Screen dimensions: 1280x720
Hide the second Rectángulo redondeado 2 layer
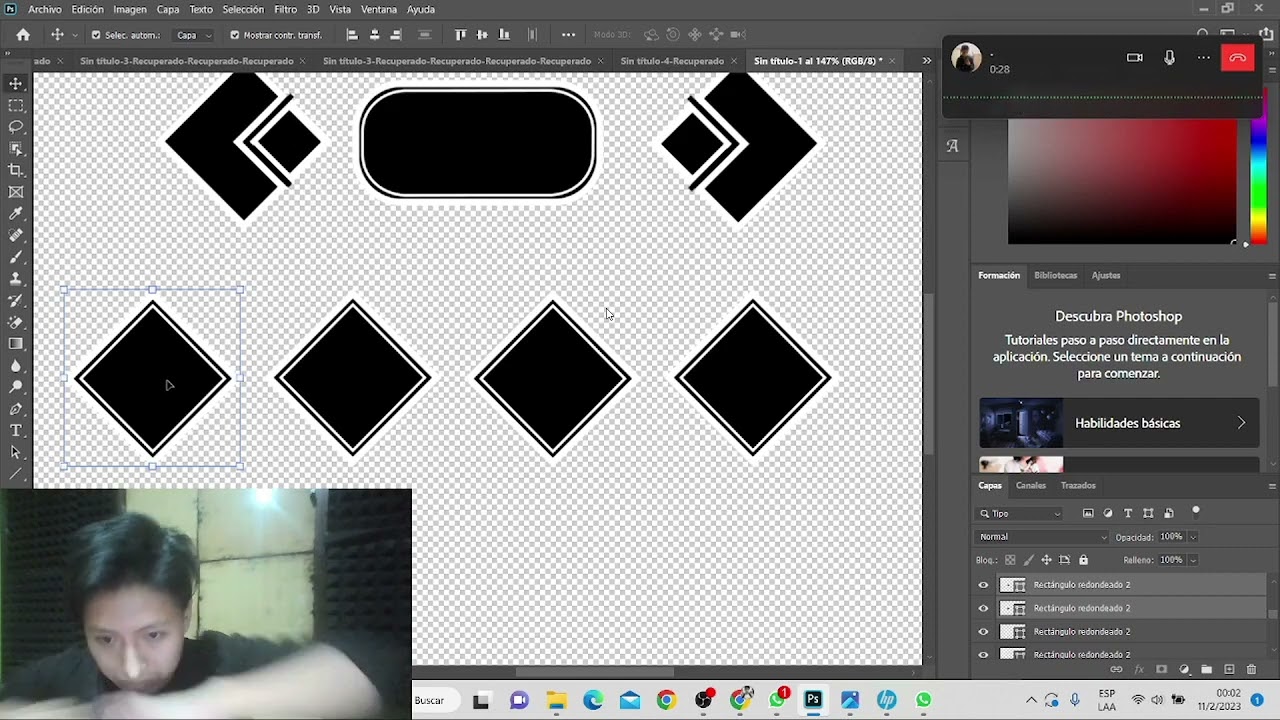983,608
